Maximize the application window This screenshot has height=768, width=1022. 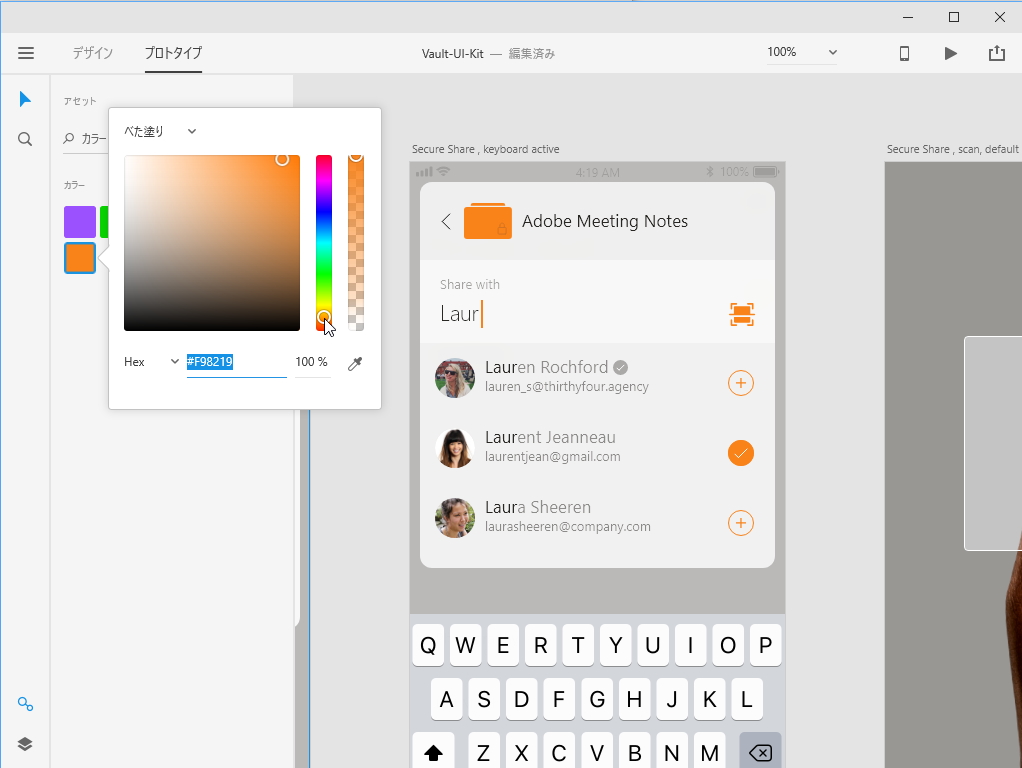954,18
